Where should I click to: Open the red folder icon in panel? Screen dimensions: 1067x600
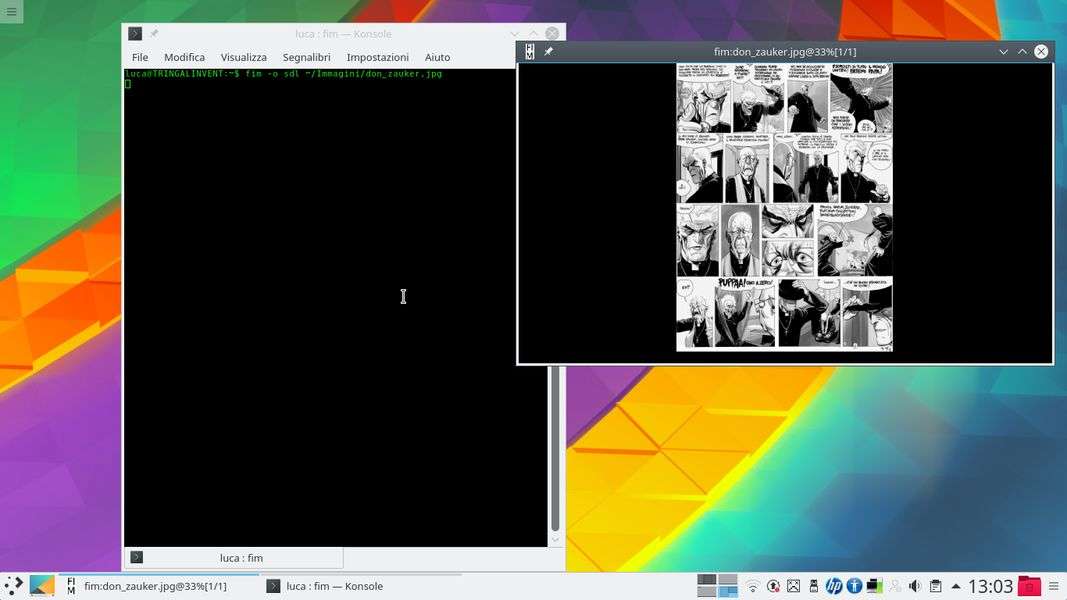tap(1029, 586)
